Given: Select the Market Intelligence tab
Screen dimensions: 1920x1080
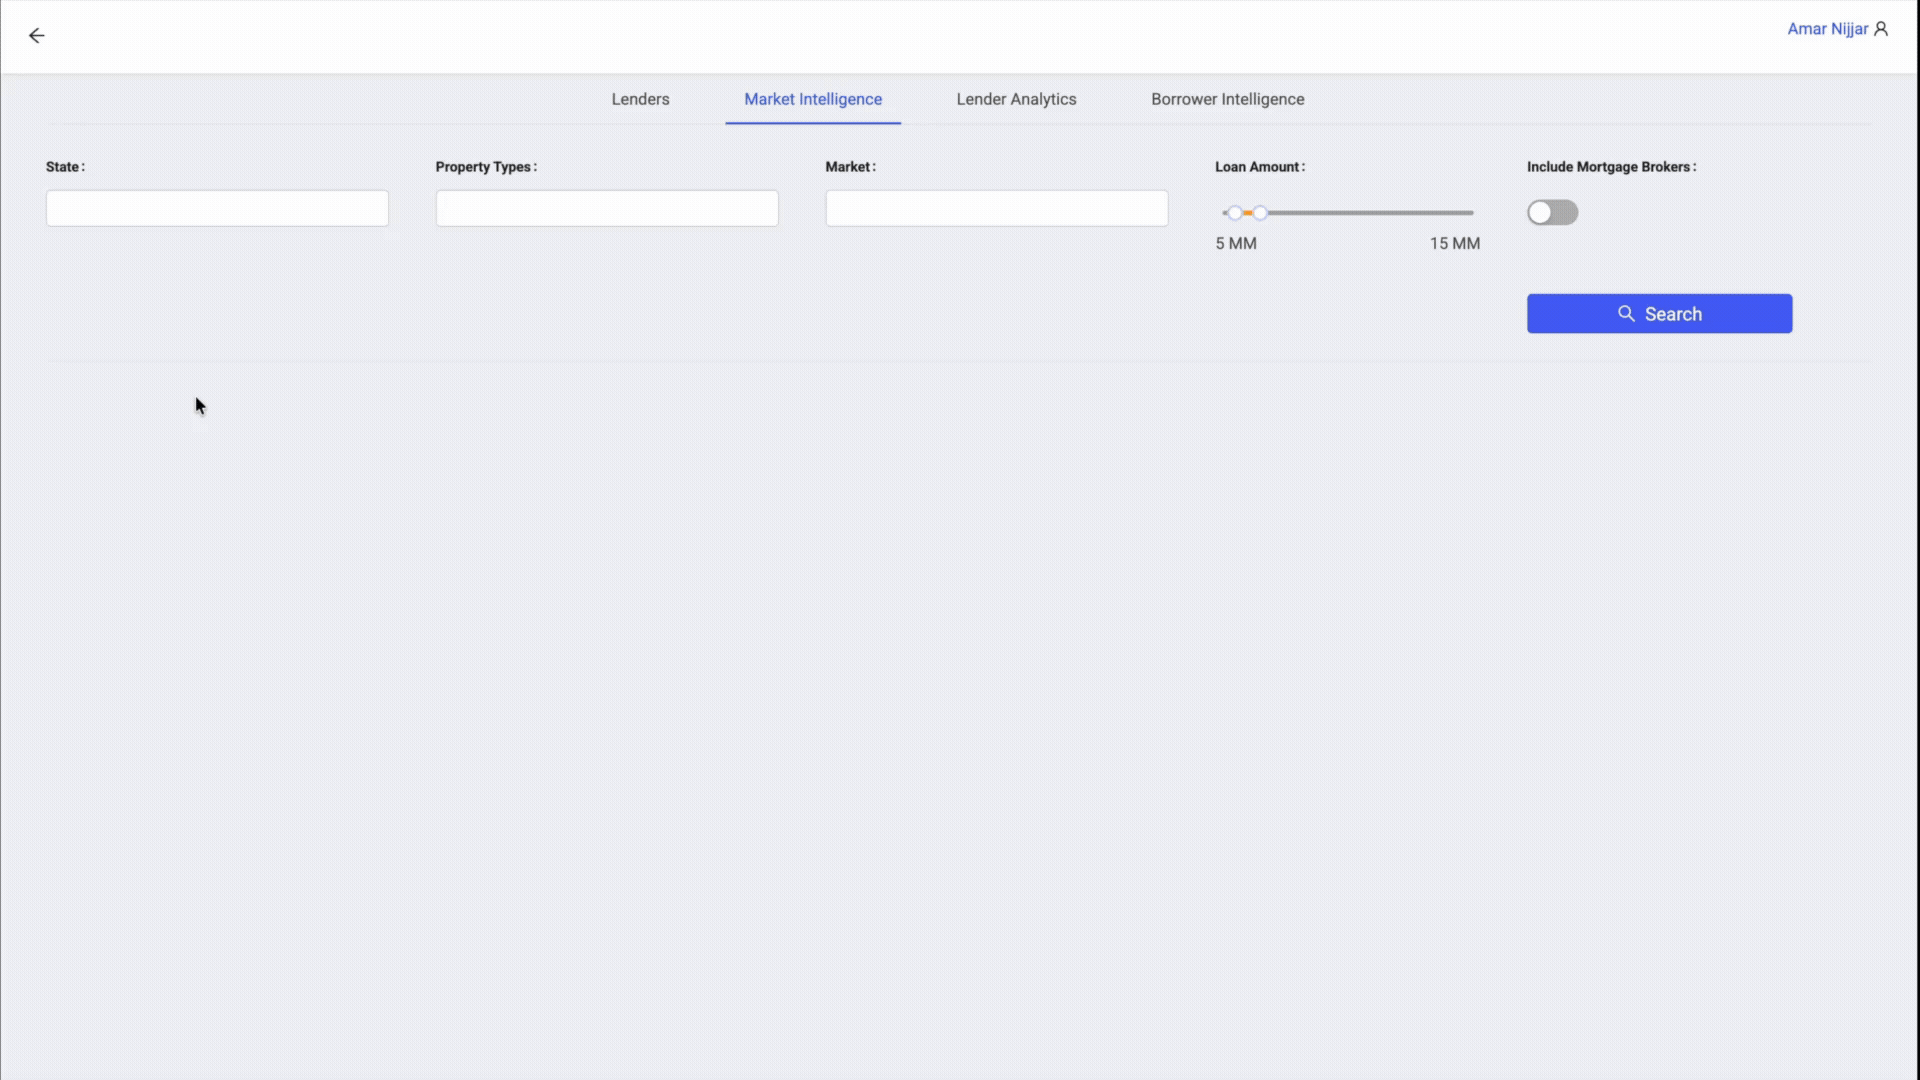Looking at the screenshot, I should [x=812, y=99].
